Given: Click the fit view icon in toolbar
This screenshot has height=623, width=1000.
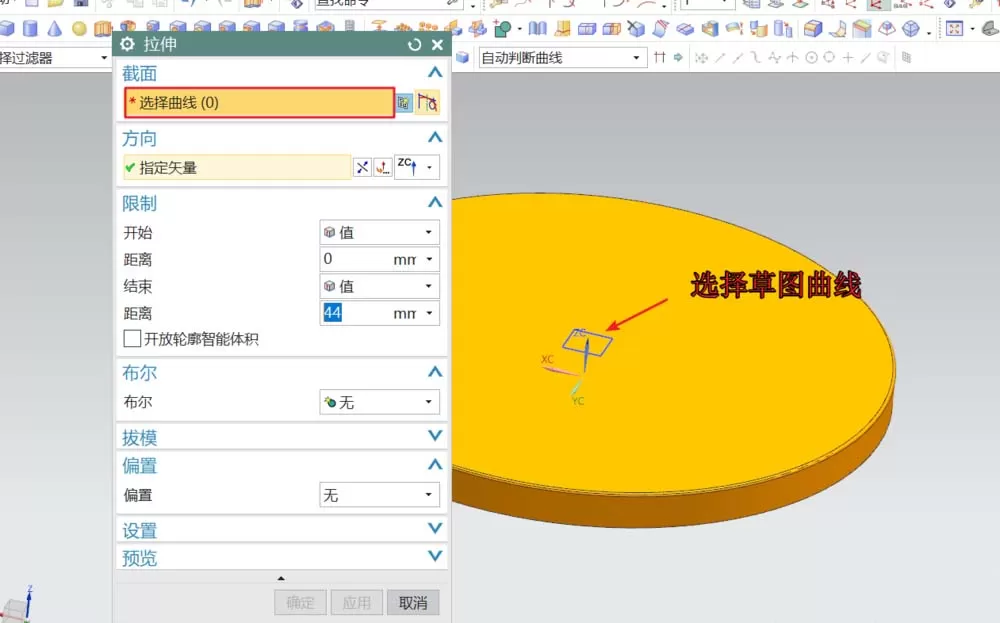Looking at the screenshot, I should tap(954, 29).
